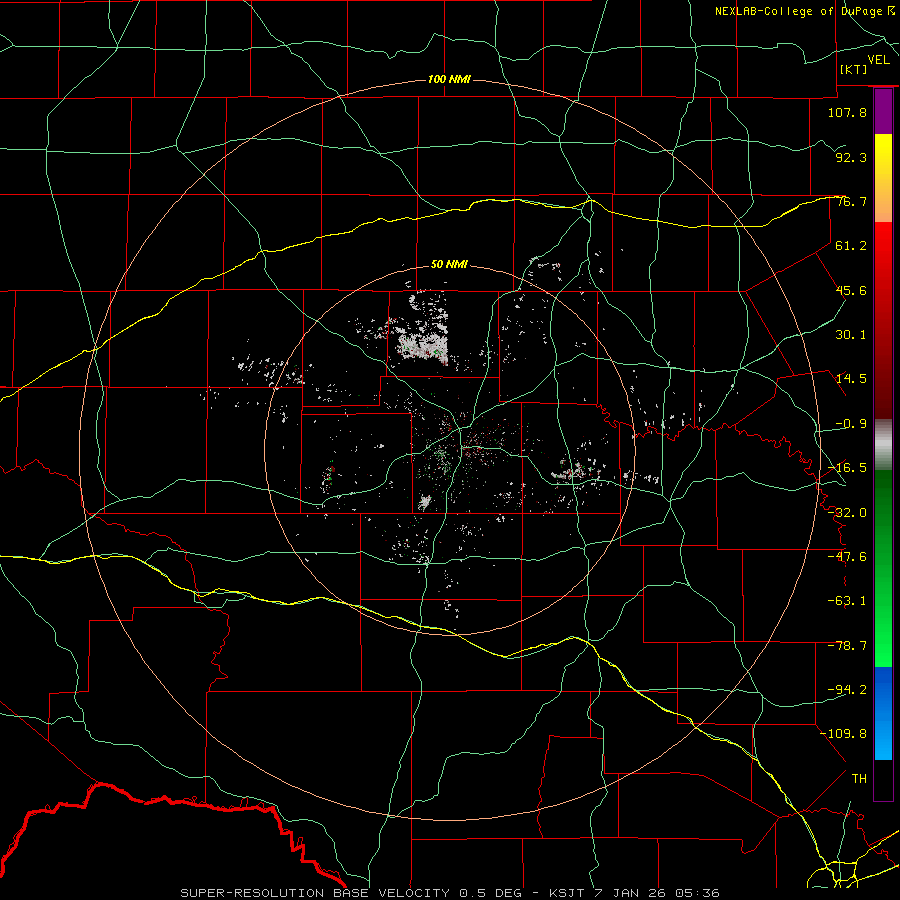Click the -78.7 velocity scale value
This screenshot has width=900, height=900.
point(847,646)
